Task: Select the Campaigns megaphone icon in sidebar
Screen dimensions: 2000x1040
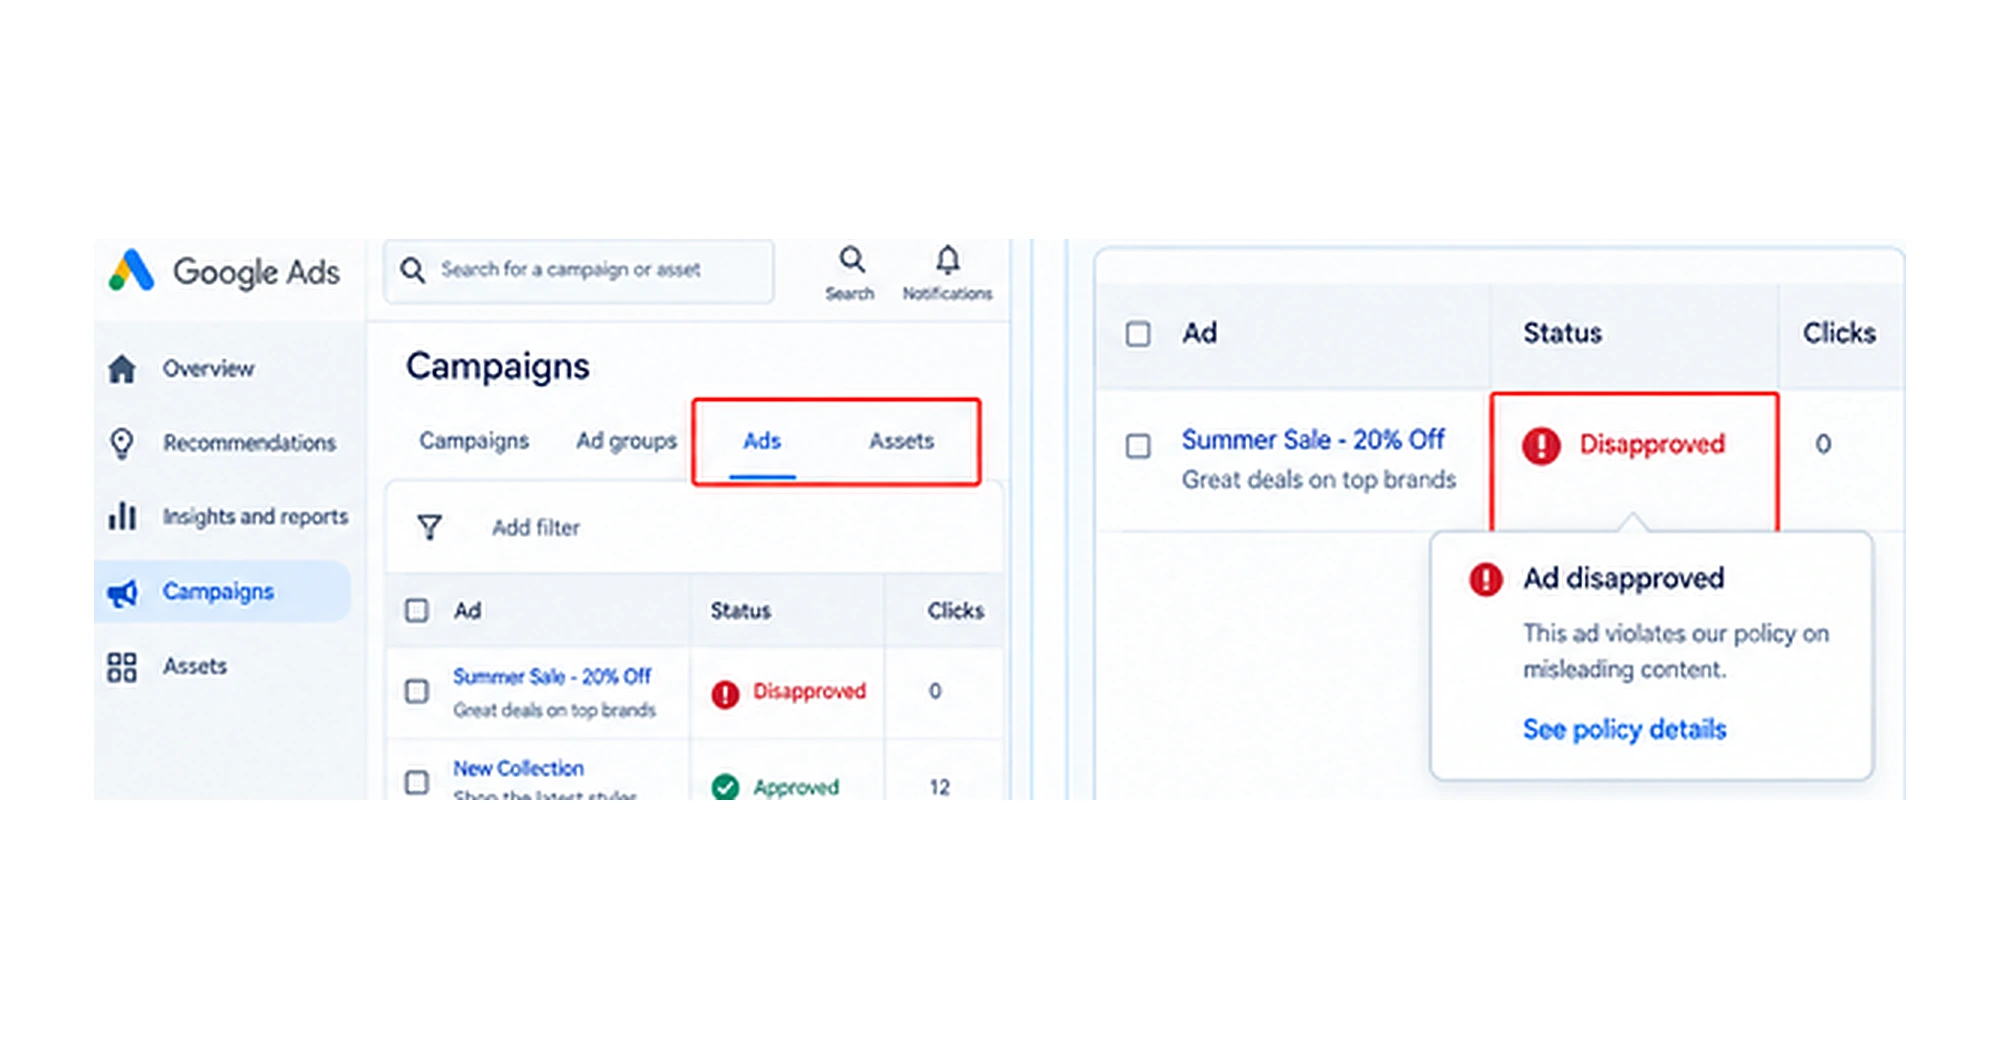Action: coord(122,592)
